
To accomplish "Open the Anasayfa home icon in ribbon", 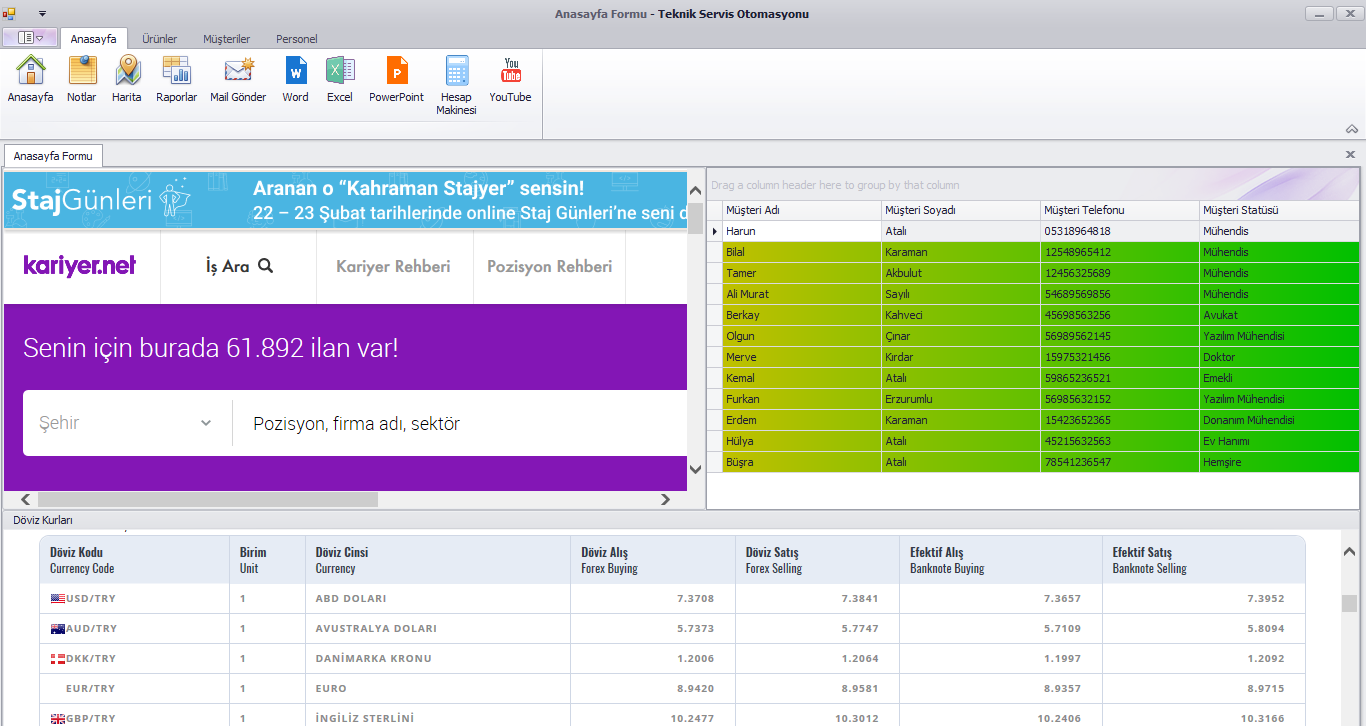I will (x=30, y=80).
